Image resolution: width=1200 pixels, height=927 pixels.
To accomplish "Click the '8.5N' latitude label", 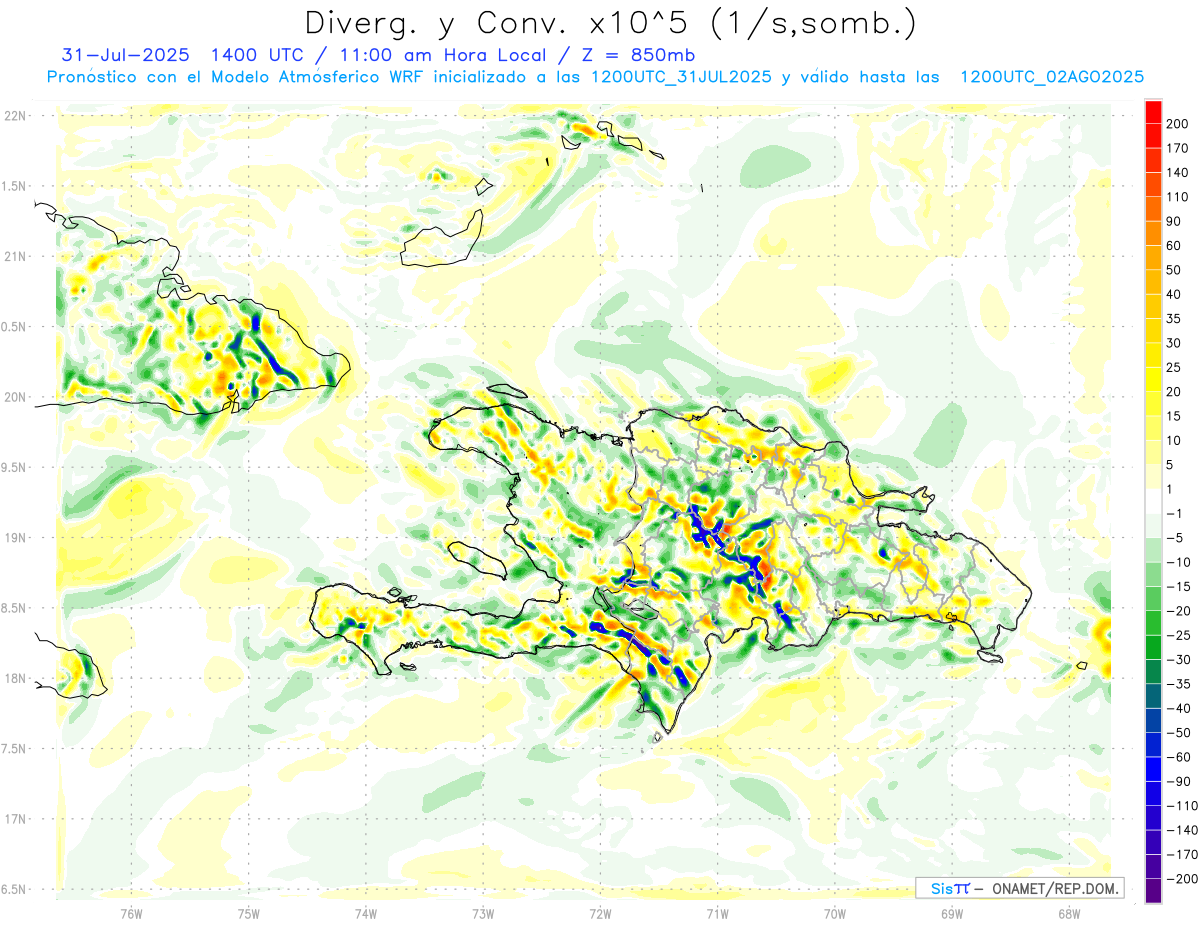I will (x=13, y=608).
